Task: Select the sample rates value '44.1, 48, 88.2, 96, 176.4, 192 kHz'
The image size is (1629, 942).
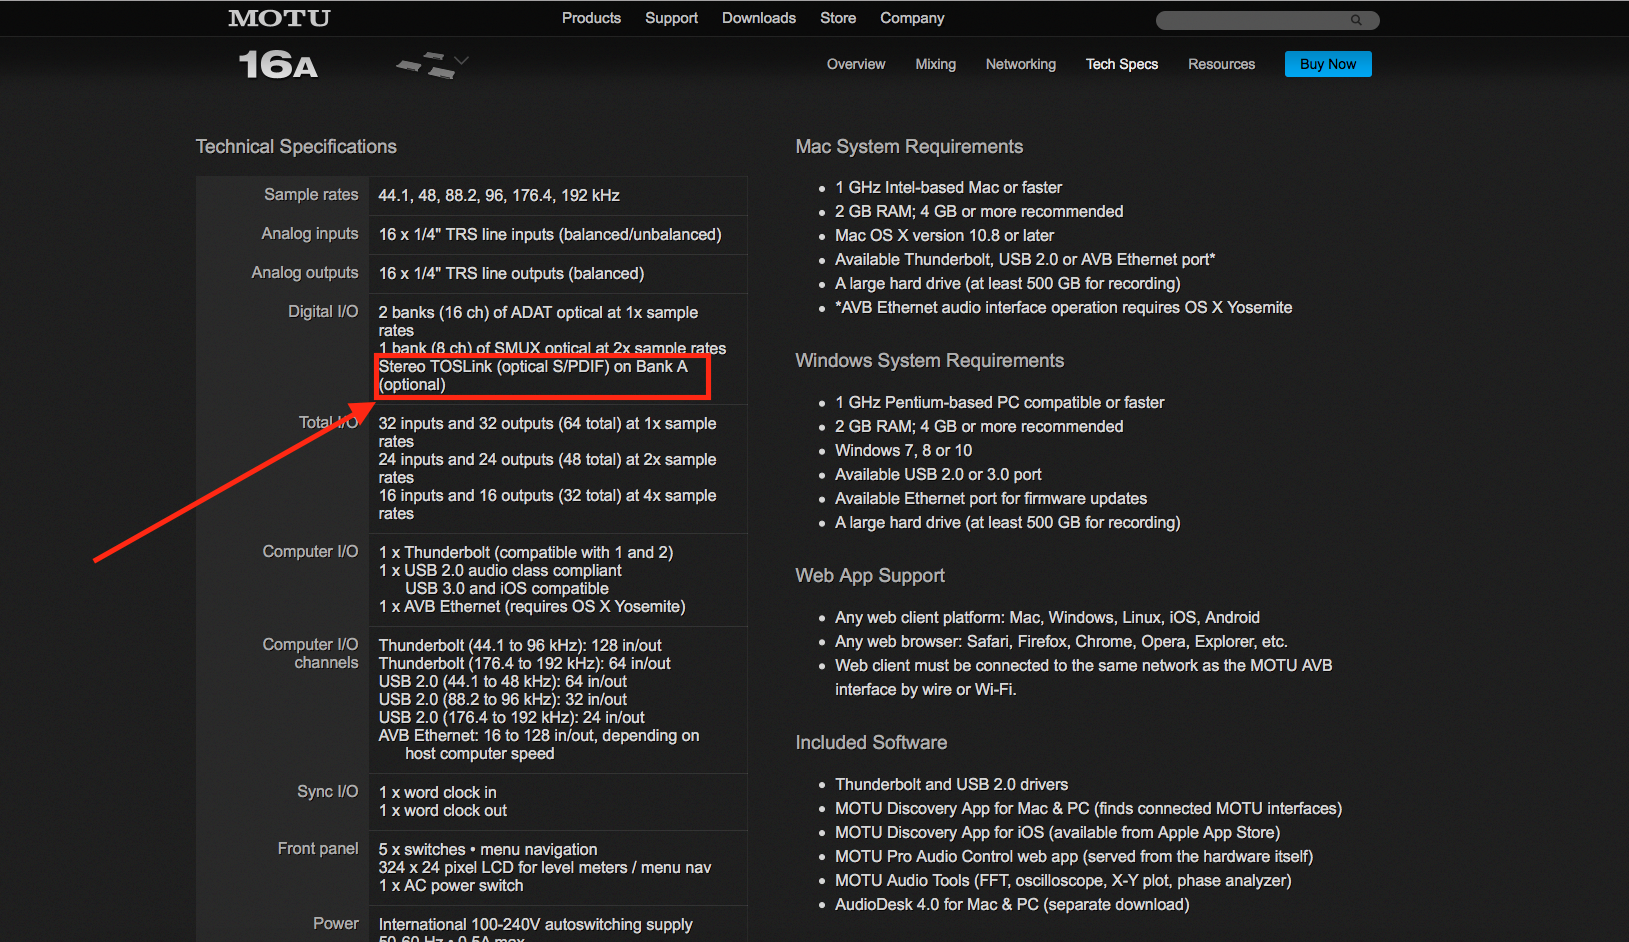Action: point(499,196)
